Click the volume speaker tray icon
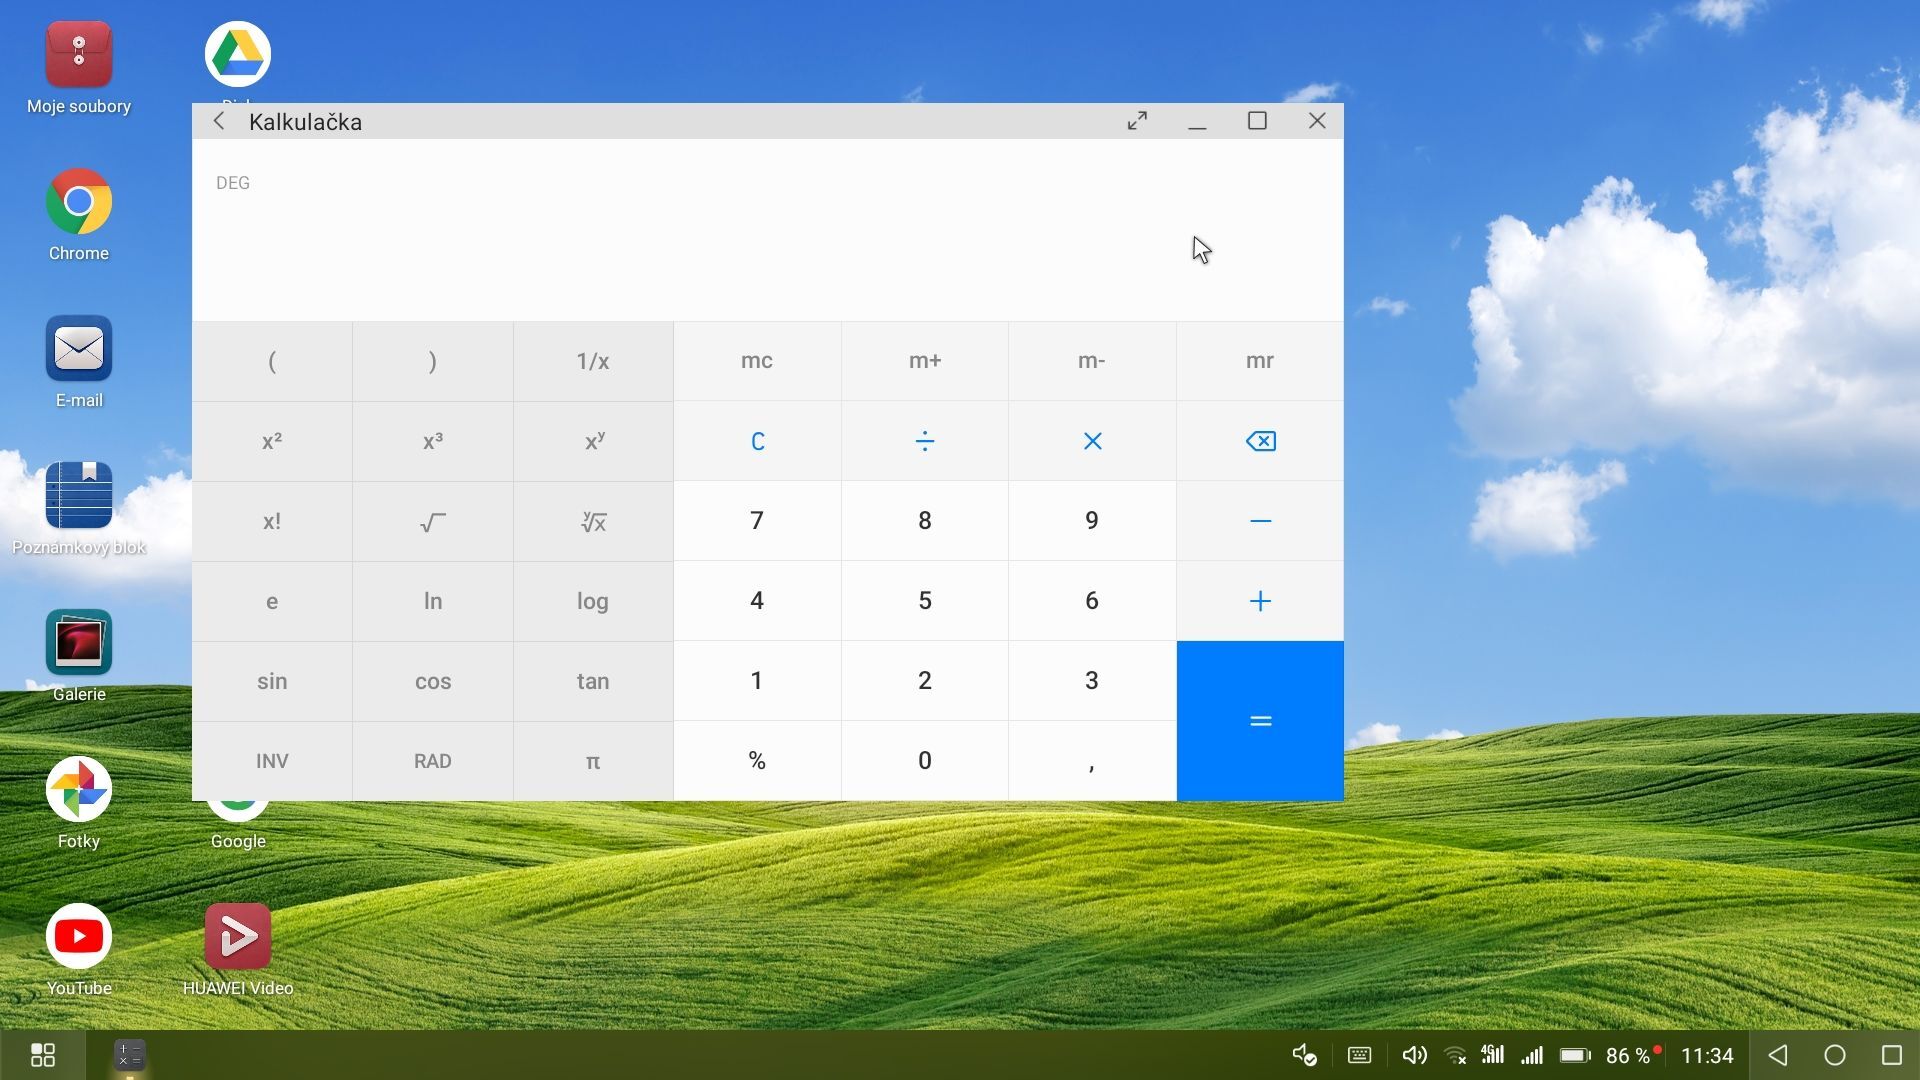1920x1080 pixels. [1414, 1055]
